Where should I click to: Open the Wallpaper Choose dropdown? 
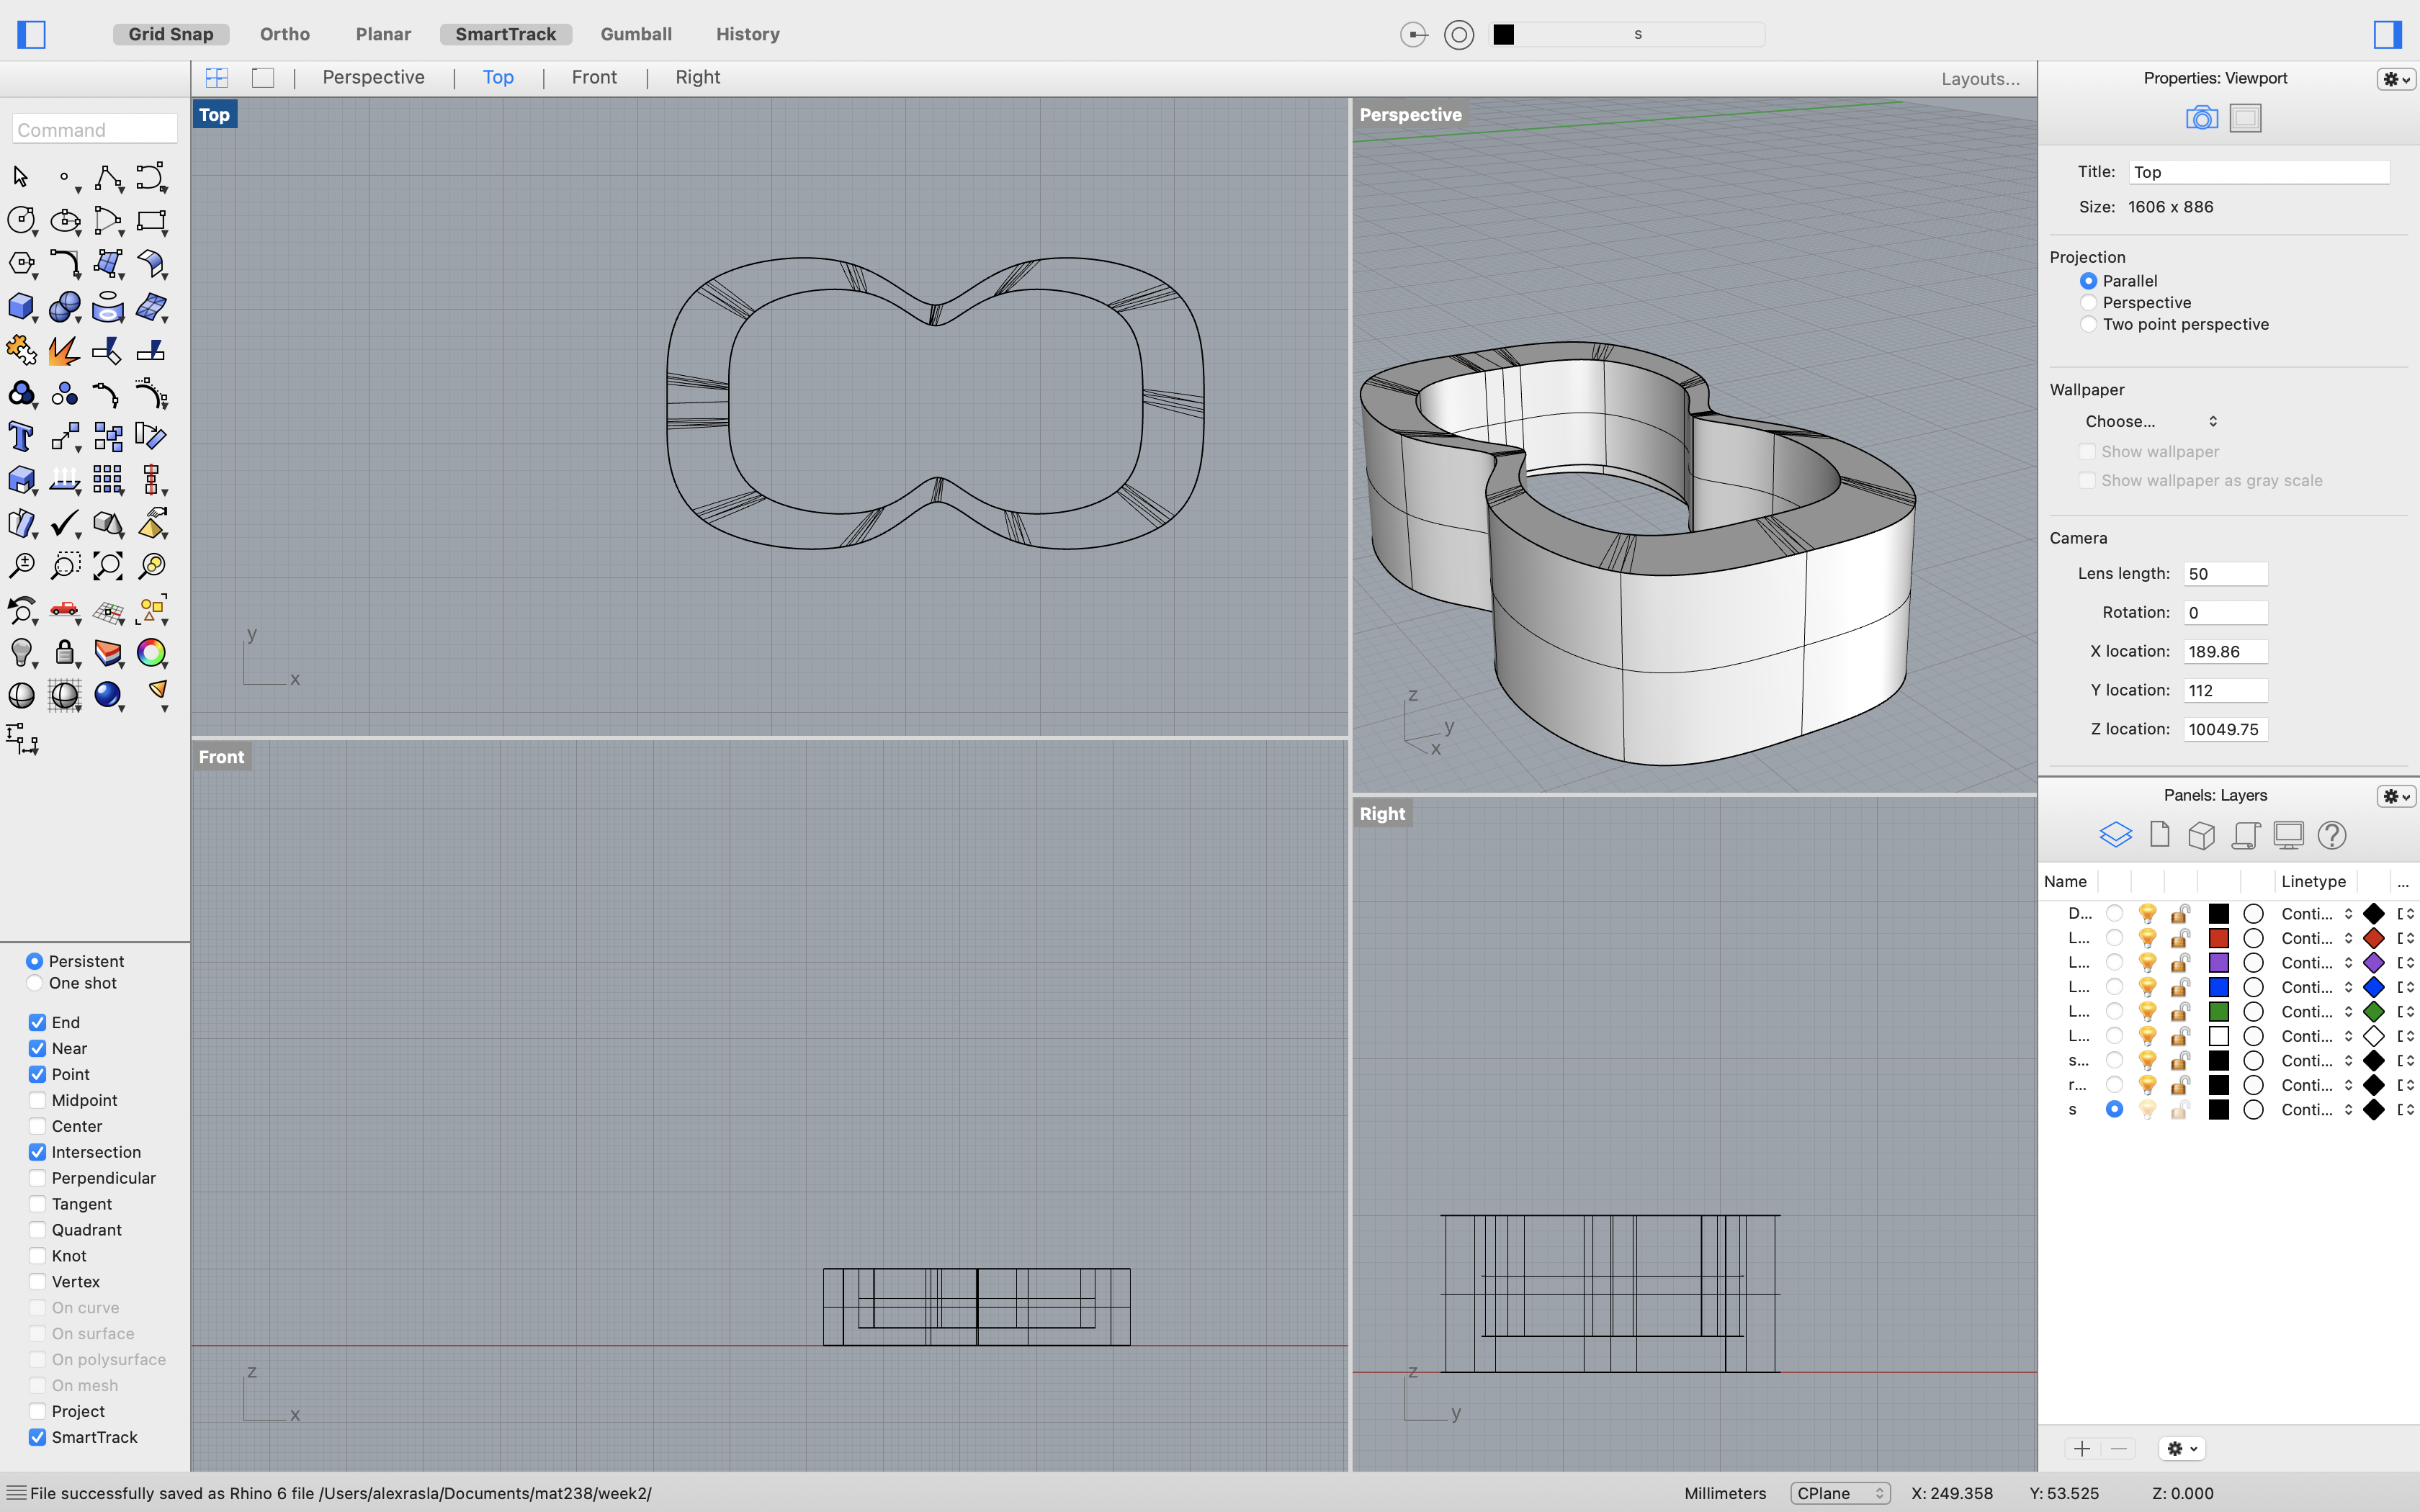[x=2150, y=421]
